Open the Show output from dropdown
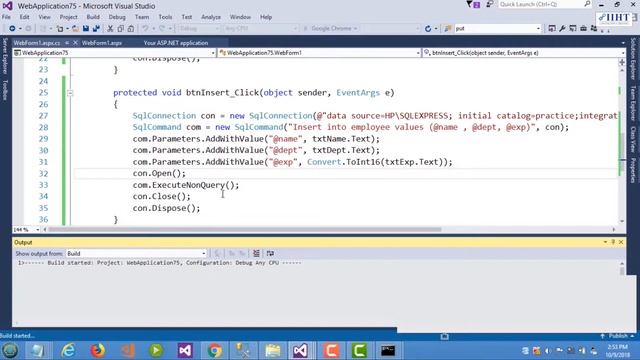Screen dimensions: 640x360 click(x=136, y=253)
